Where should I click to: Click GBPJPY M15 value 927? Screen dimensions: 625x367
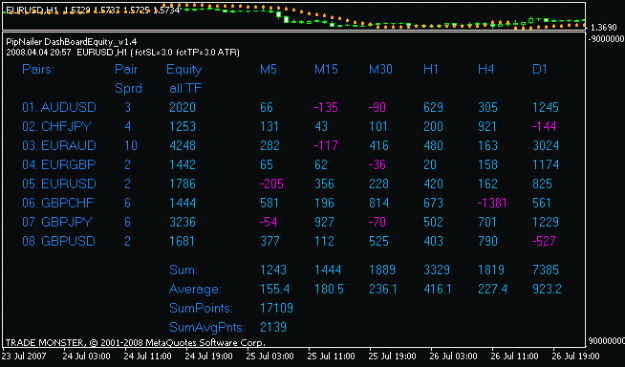tap(324, 222)
